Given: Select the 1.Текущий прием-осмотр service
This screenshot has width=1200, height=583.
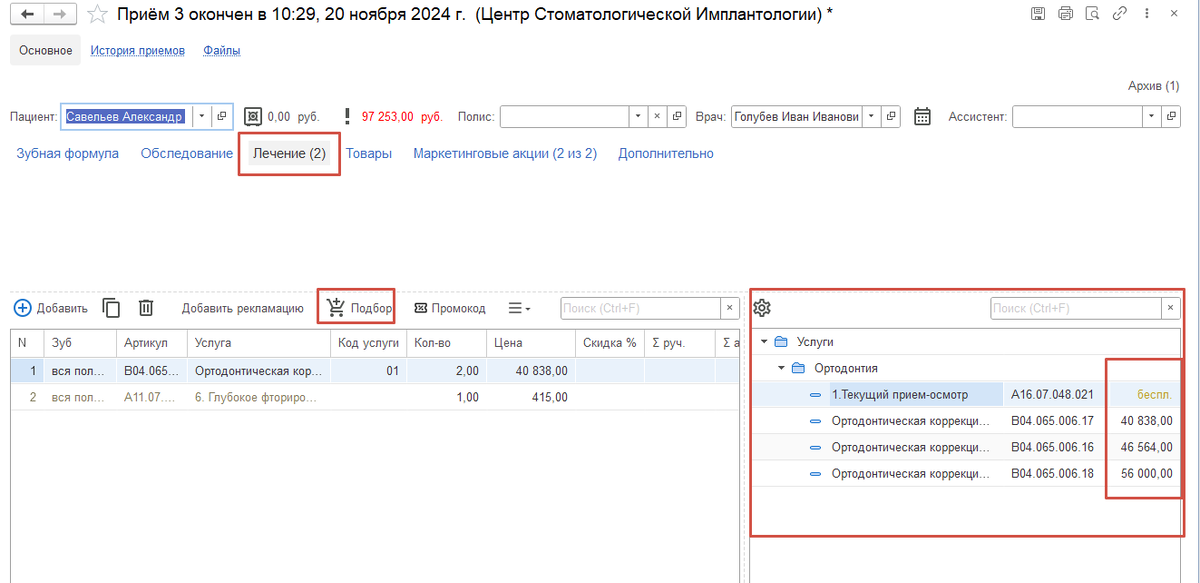Looking at the screenshot, I should (966, 394).
